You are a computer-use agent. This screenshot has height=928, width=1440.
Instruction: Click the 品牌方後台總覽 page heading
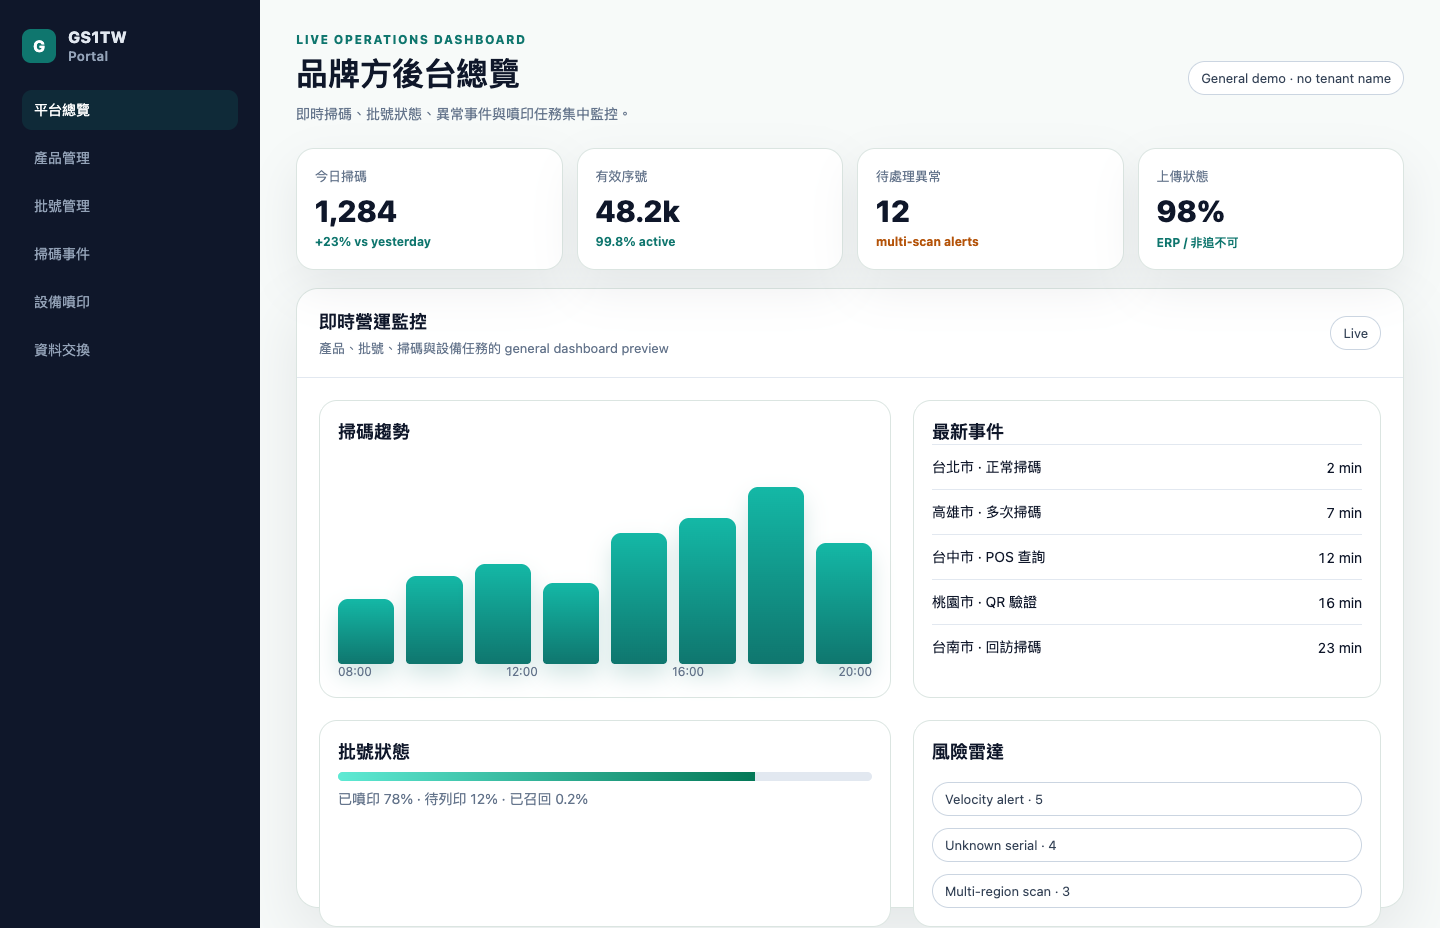[408, 74]
